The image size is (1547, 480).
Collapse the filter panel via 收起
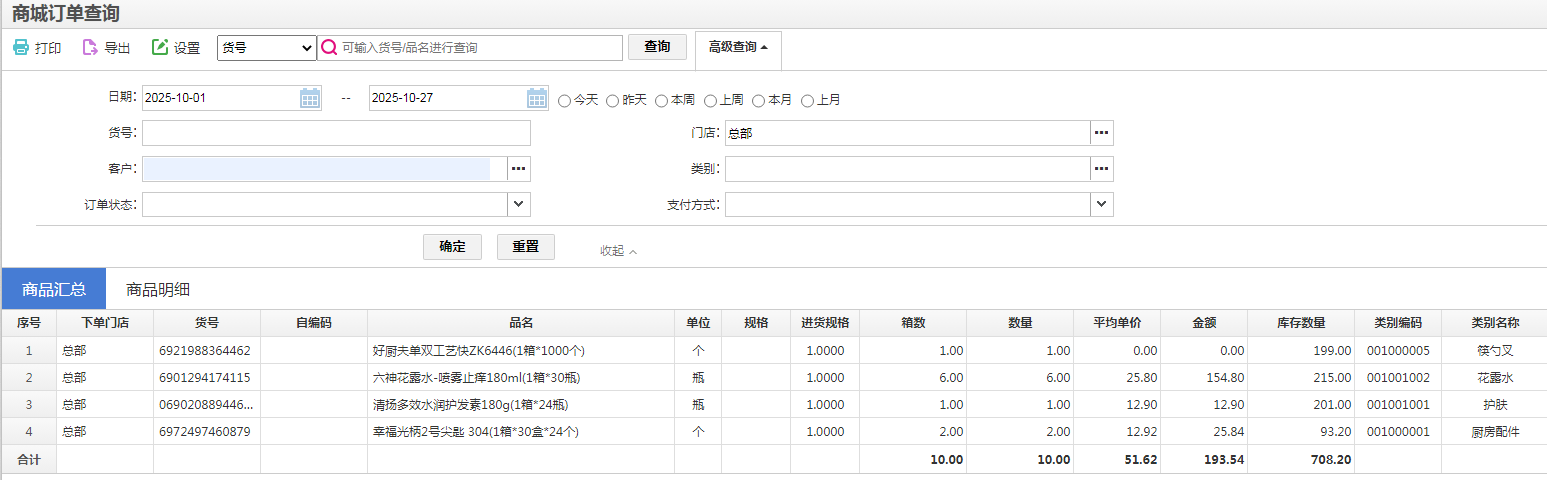click(618, 251)
